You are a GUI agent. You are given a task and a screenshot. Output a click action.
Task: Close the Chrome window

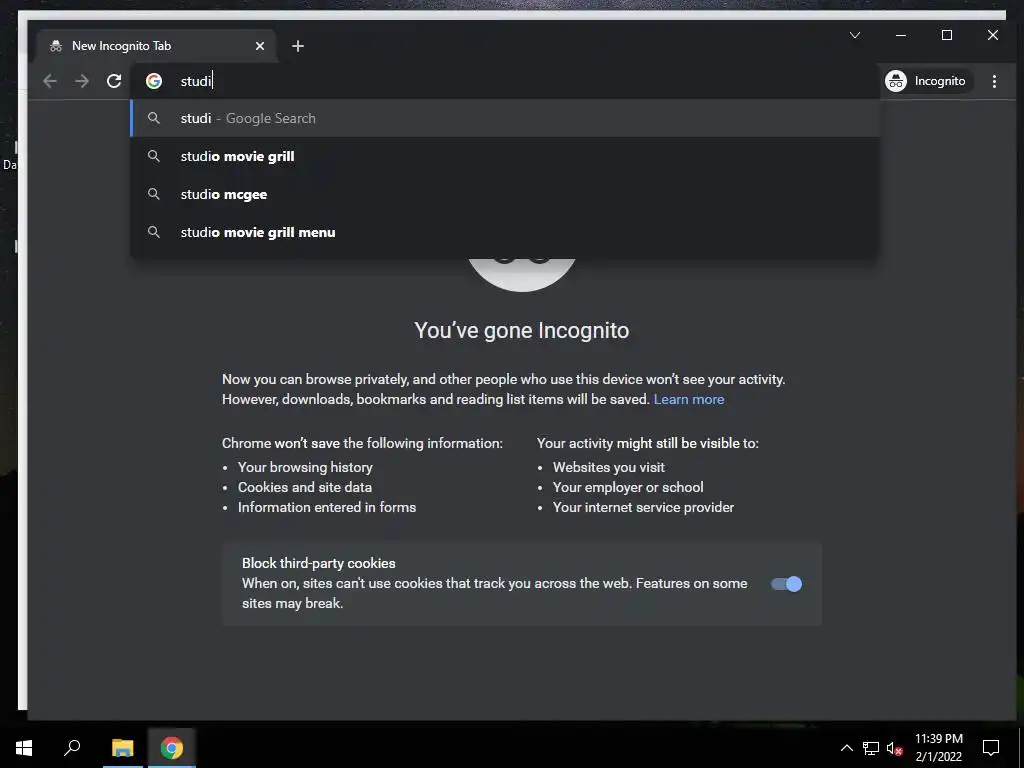pos(993,35)
